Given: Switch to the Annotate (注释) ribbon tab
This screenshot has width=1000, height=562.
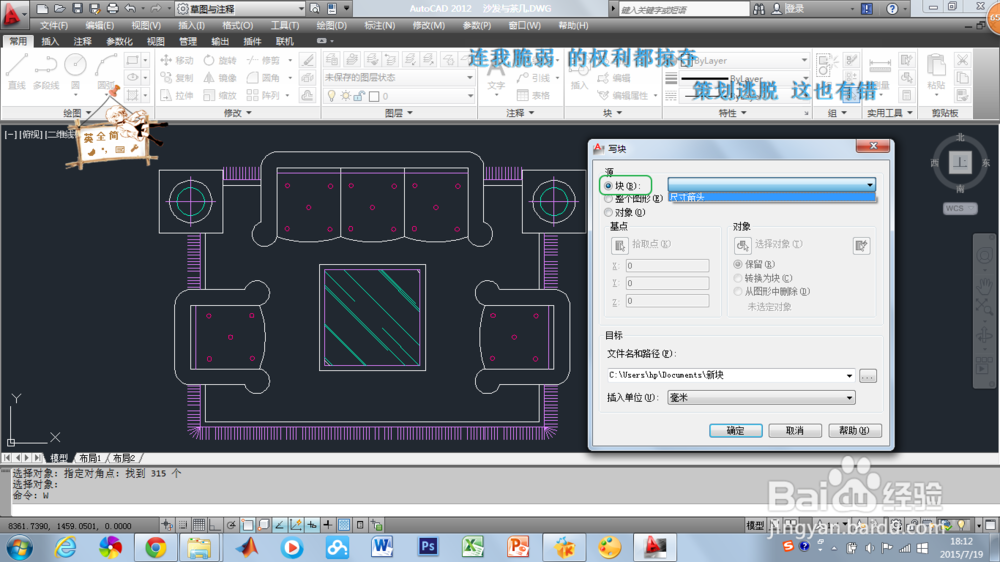Looking at the screenshot, I should (82, 41).
